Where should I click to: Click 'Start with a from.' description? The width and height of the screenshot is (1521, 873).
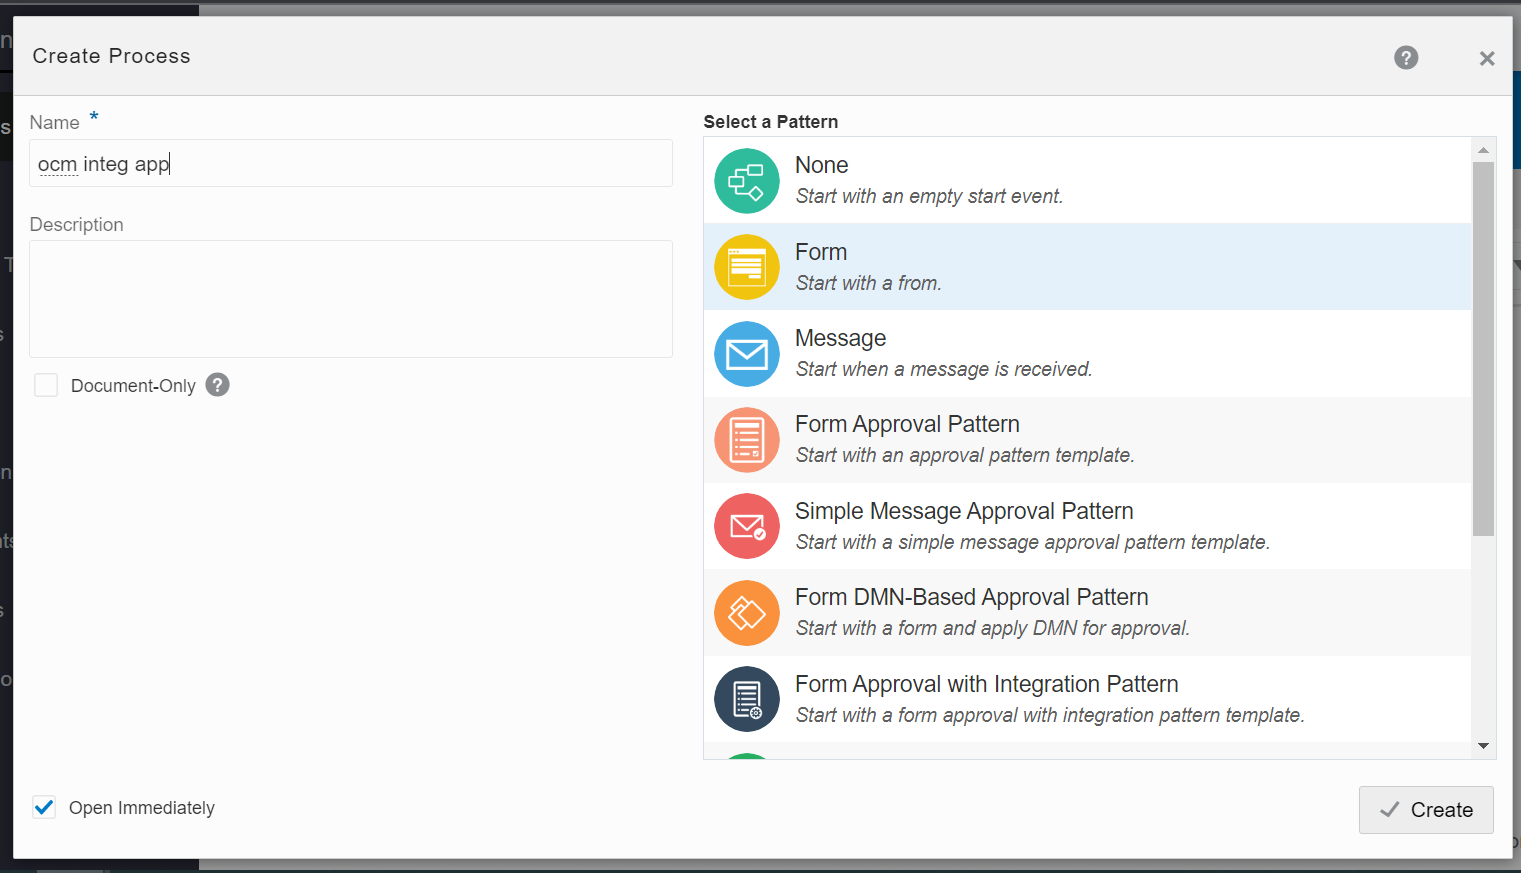point(868,283)
